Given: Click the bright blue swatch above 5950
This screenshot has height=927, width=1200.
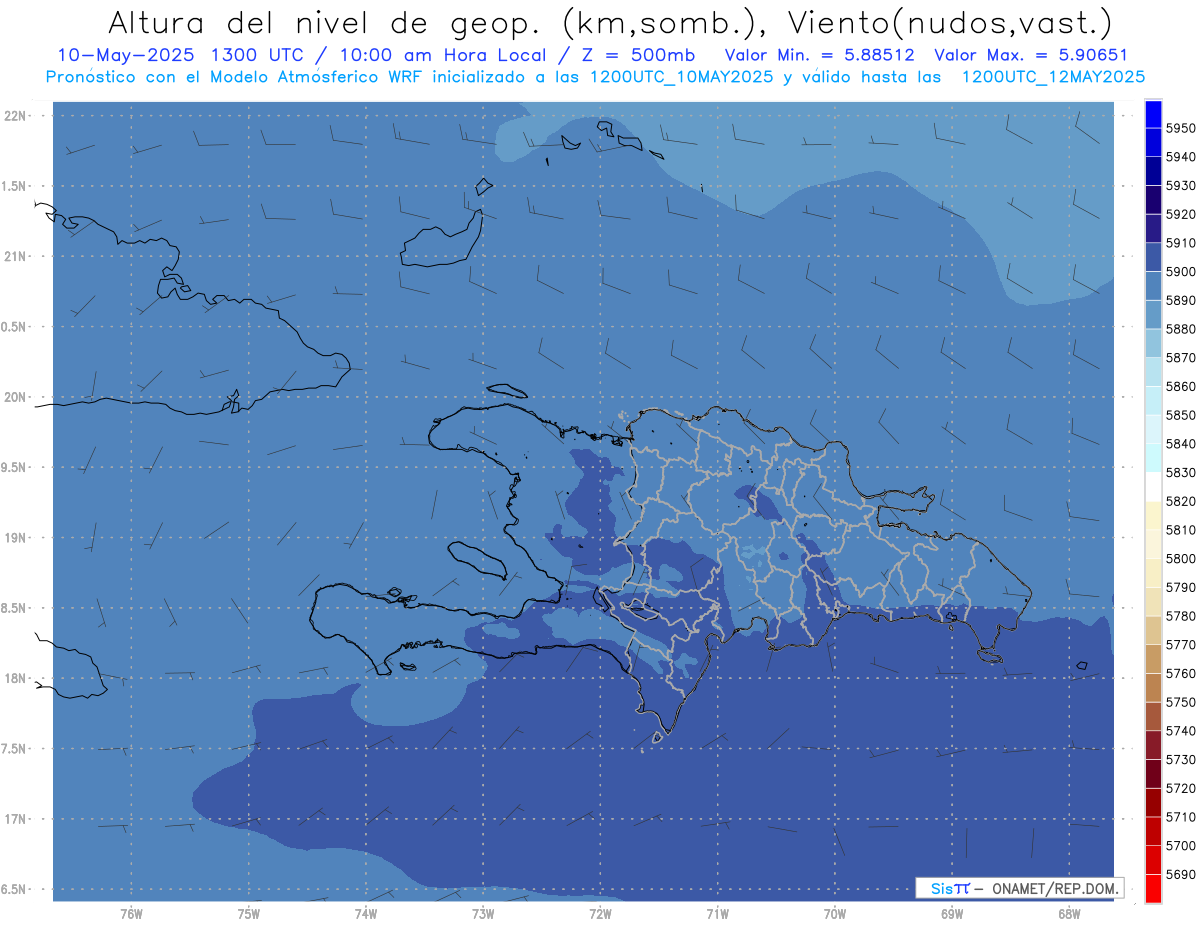Looking at the screenshot, I should (x=1152, y=114).
